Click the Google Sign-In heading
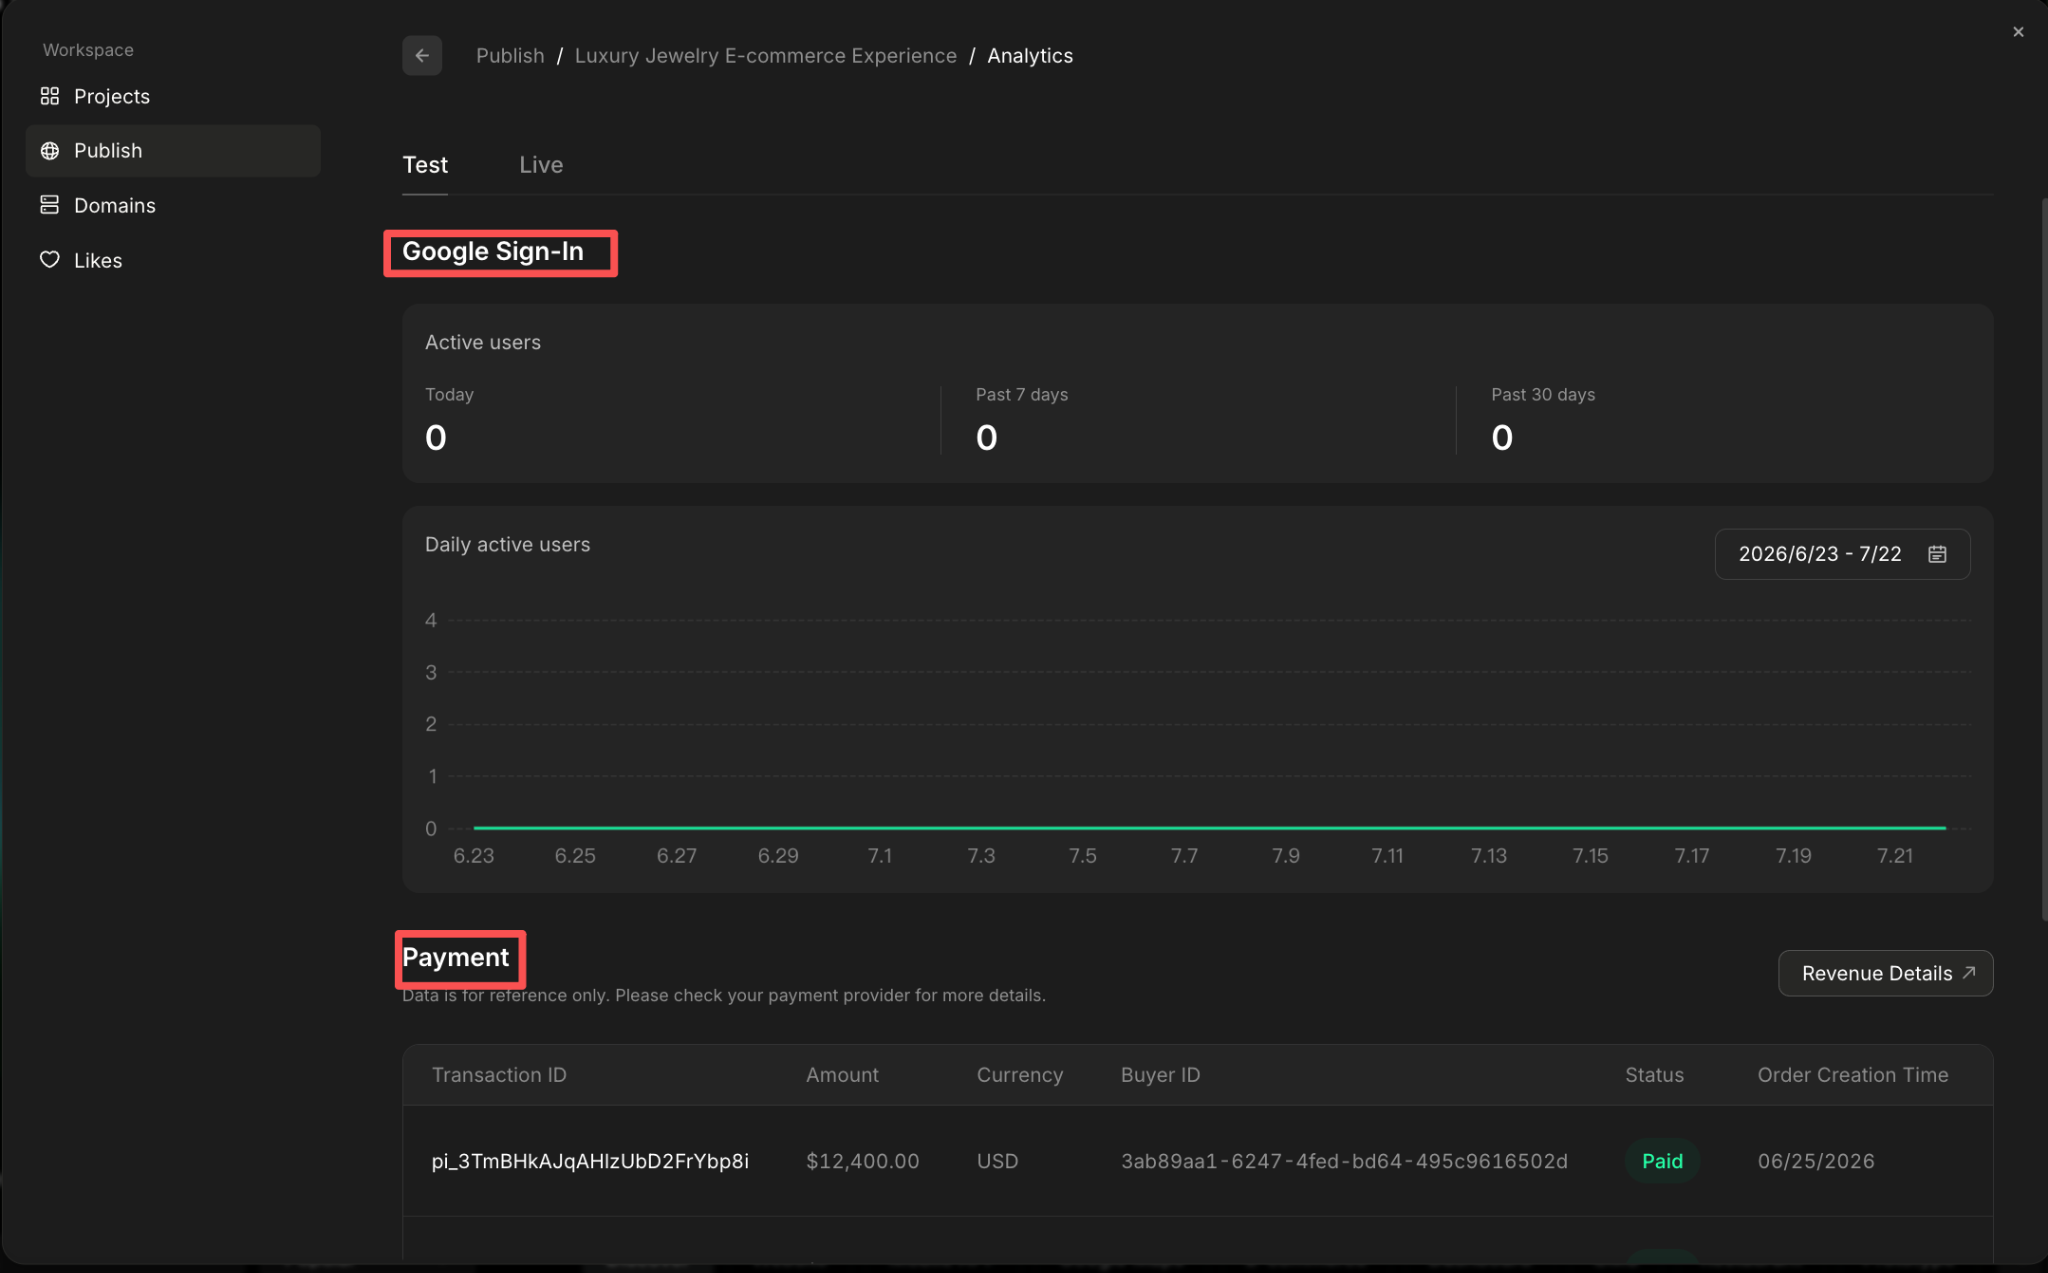2048x1273 pixels. (x=493, y=251)
